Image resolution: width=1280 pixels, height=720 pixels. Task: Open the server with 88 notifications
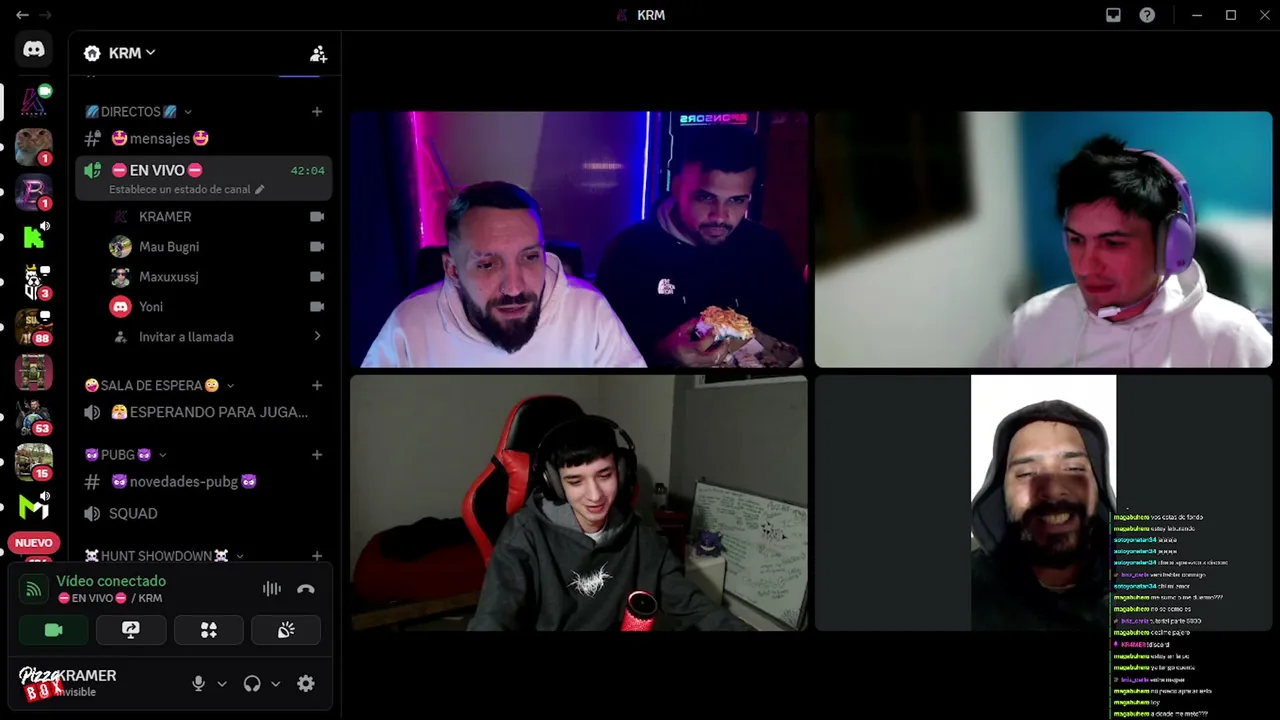point(34,327)
